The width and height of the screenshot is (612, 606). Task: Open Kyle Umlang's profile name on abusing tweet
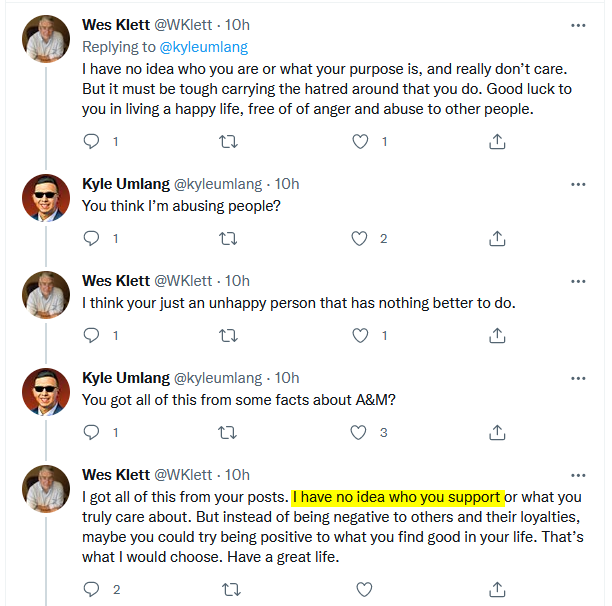tap(126, 184)
